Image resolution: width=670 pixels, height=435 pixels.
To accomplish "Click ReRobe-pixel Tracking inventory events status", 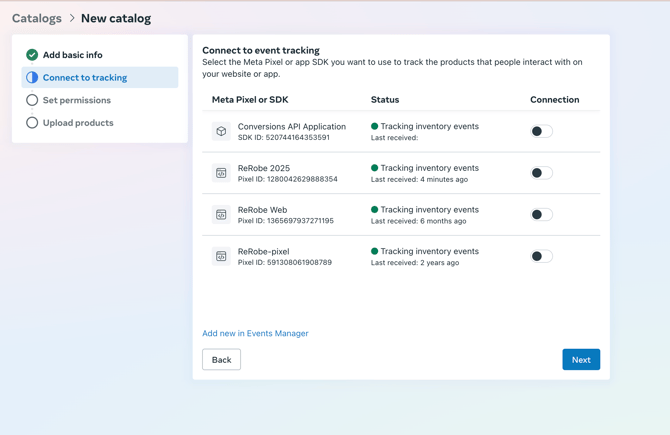I will pos(425,251).
